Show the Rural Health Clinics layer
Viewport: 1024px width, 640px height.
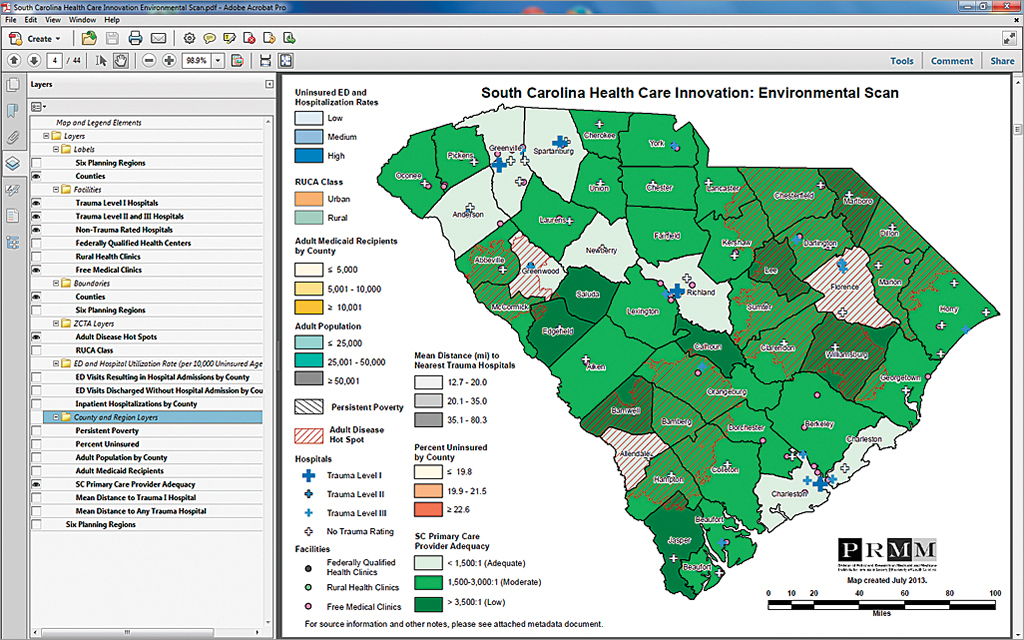click(x=37, y=257)
